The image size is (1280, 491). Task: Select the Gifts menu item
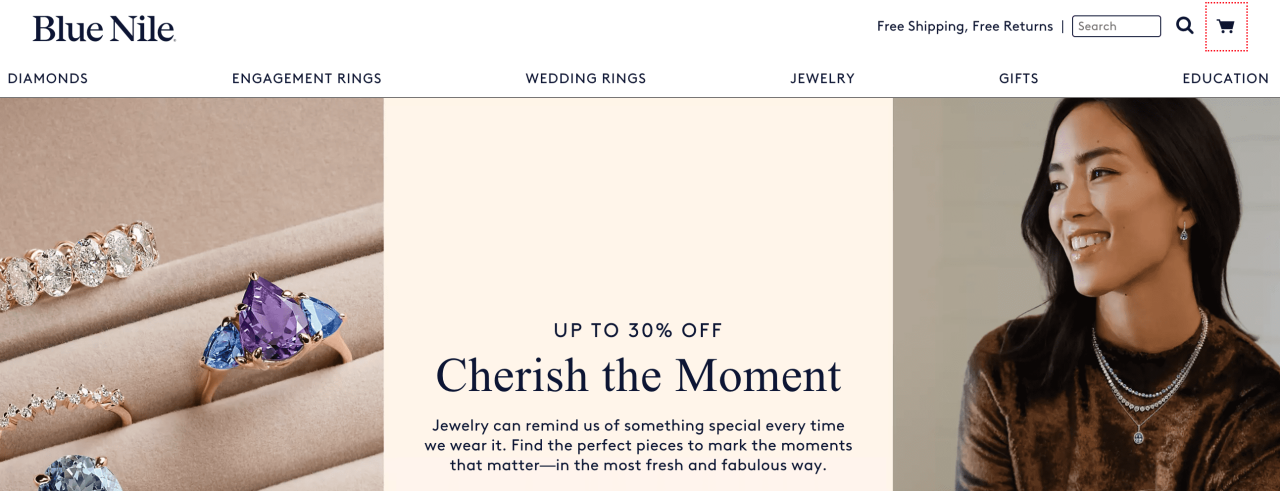[x=1018, y=78]
